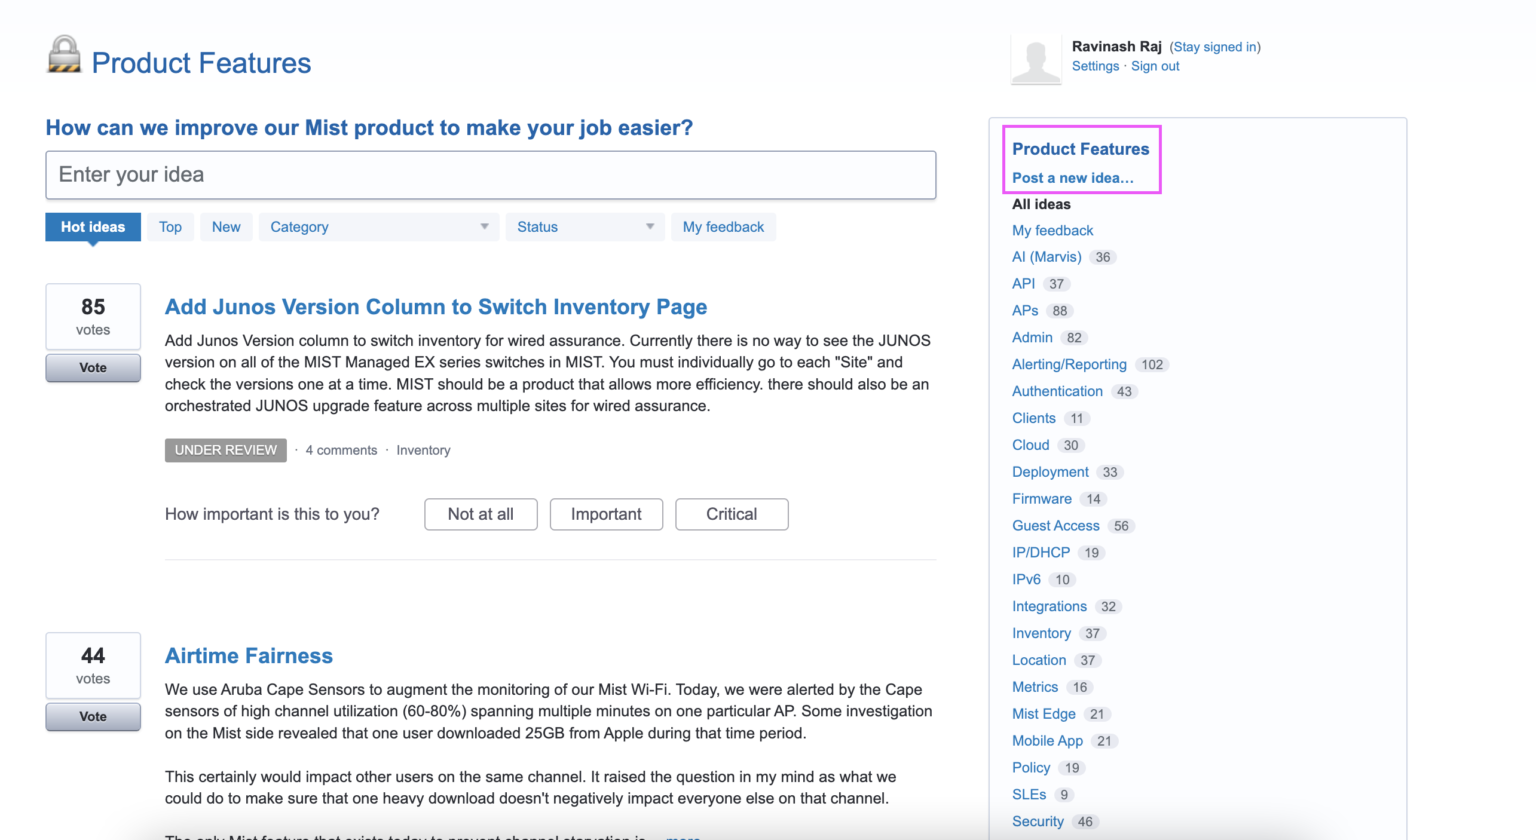Vote for the Junos Version Column idea
Screen dimensions: 1536x840
click(x=92, y=367)
